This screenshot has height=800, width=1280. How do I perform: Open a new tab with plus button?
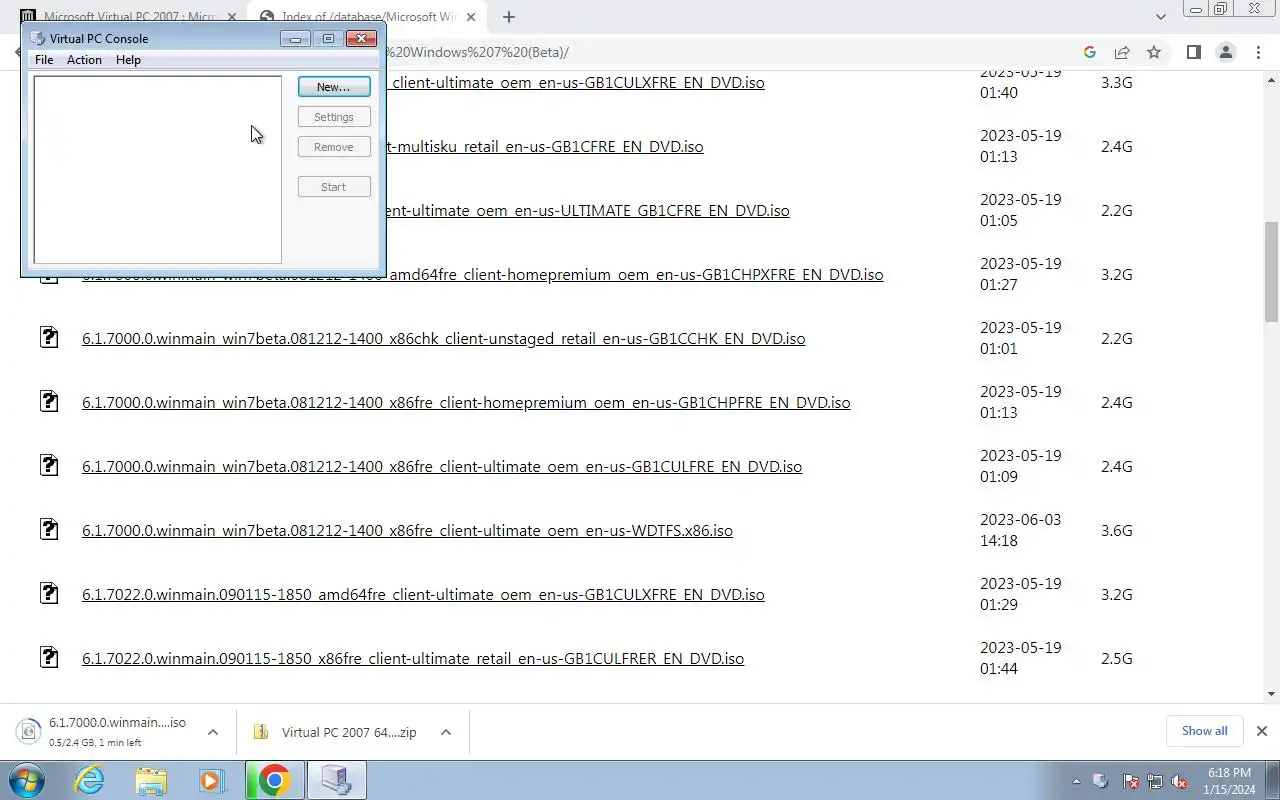tap(509, 17)
